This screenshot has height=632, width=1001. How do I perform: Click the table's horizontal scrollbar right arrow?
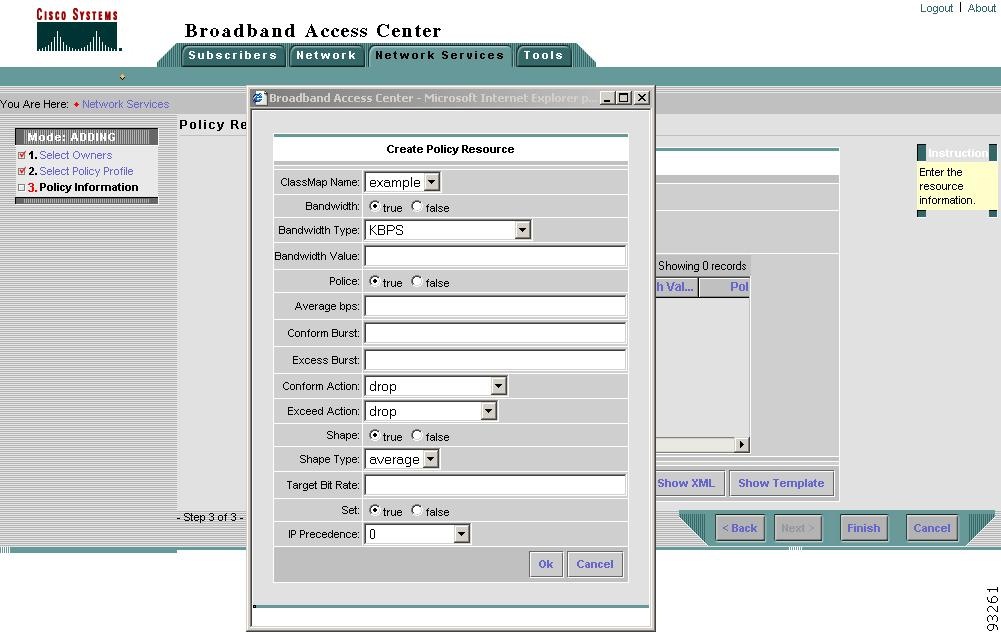pos(741,444)
